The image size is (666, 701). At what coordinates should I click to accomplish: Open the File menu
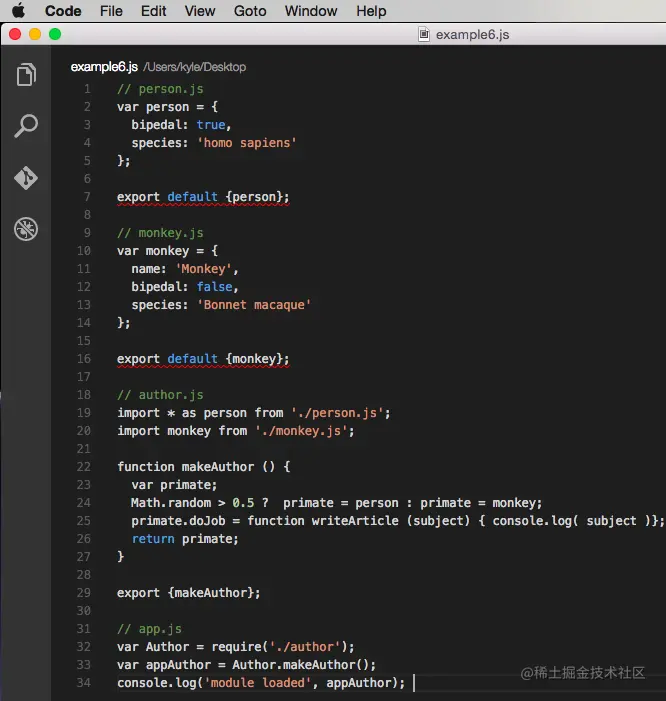[x=111, y=11]
